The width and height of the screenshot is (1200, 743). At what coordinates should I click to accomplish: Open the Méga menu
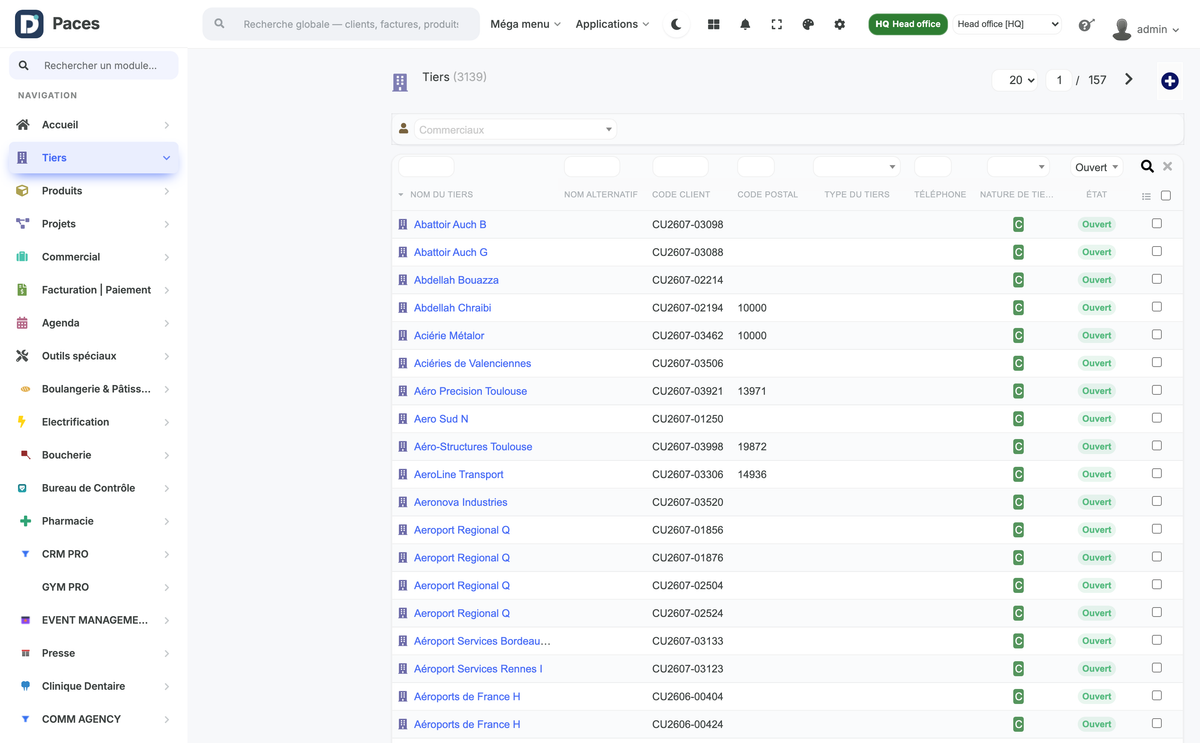(525, 24)
